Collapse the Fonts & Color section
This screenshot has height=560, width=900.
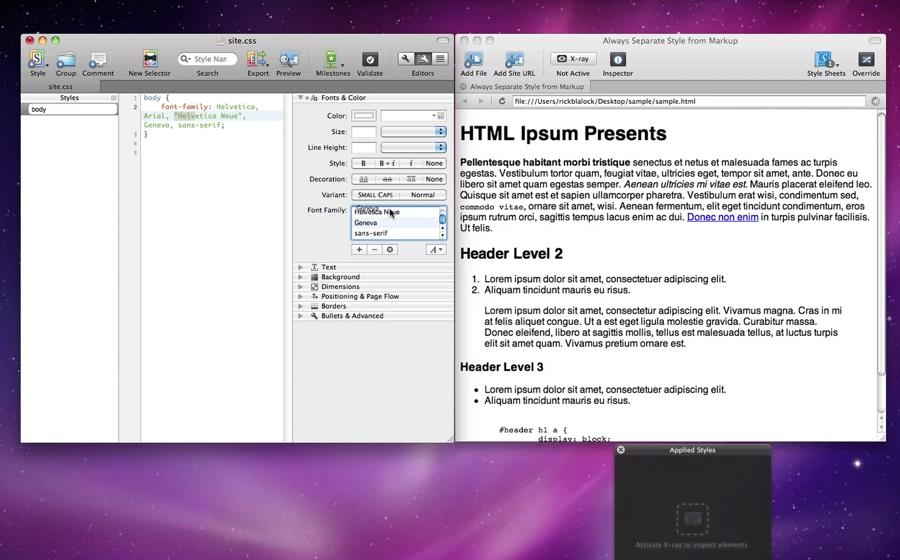pyautogui.click(x=300, y=98)
